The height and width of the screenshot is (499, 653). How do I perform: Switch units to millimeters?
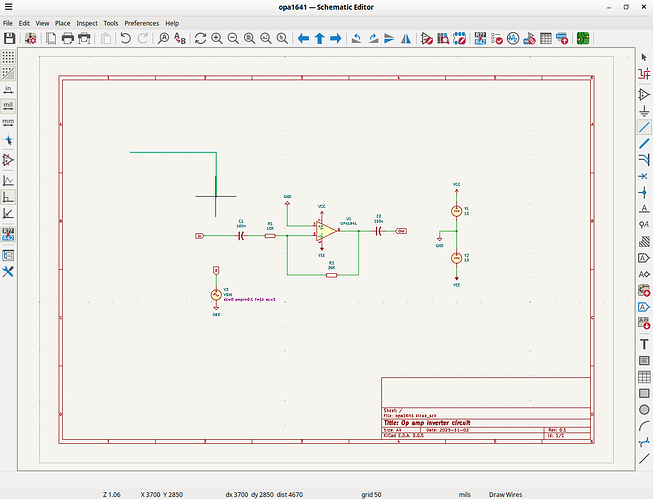click(8, 123)
